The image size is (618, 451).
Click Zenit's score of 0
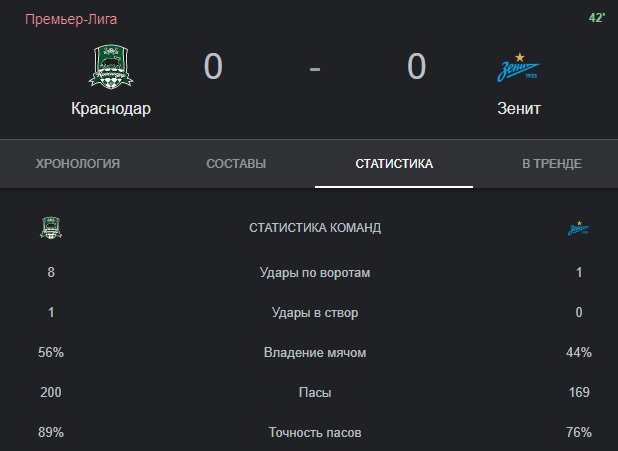coord(417,66)
